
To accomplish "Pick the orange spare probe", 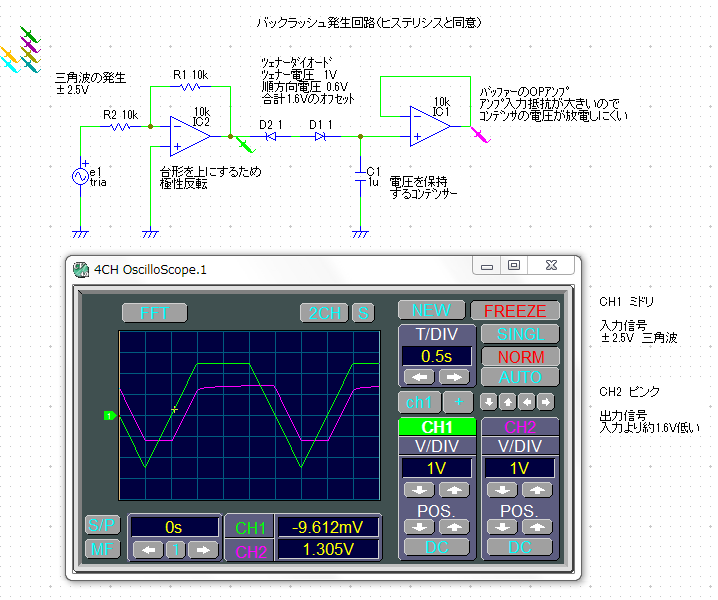I will [x=10, y=55].
